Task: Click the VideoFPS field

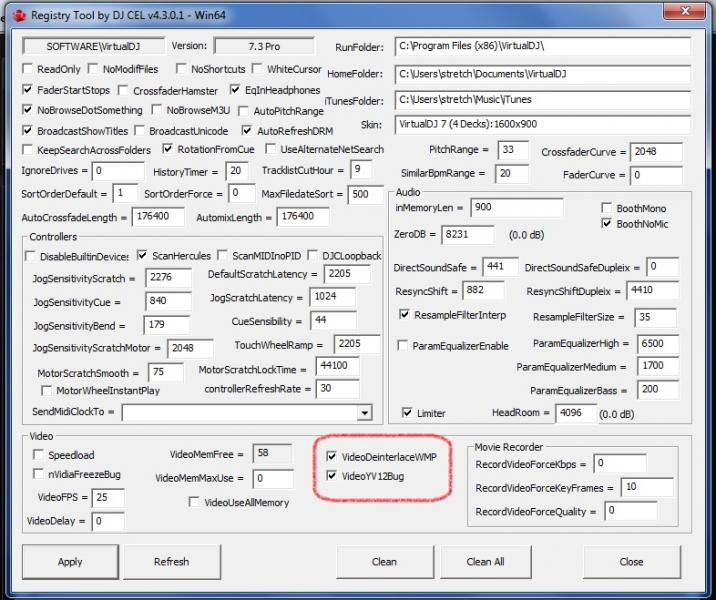Action: tap(108, 498)
